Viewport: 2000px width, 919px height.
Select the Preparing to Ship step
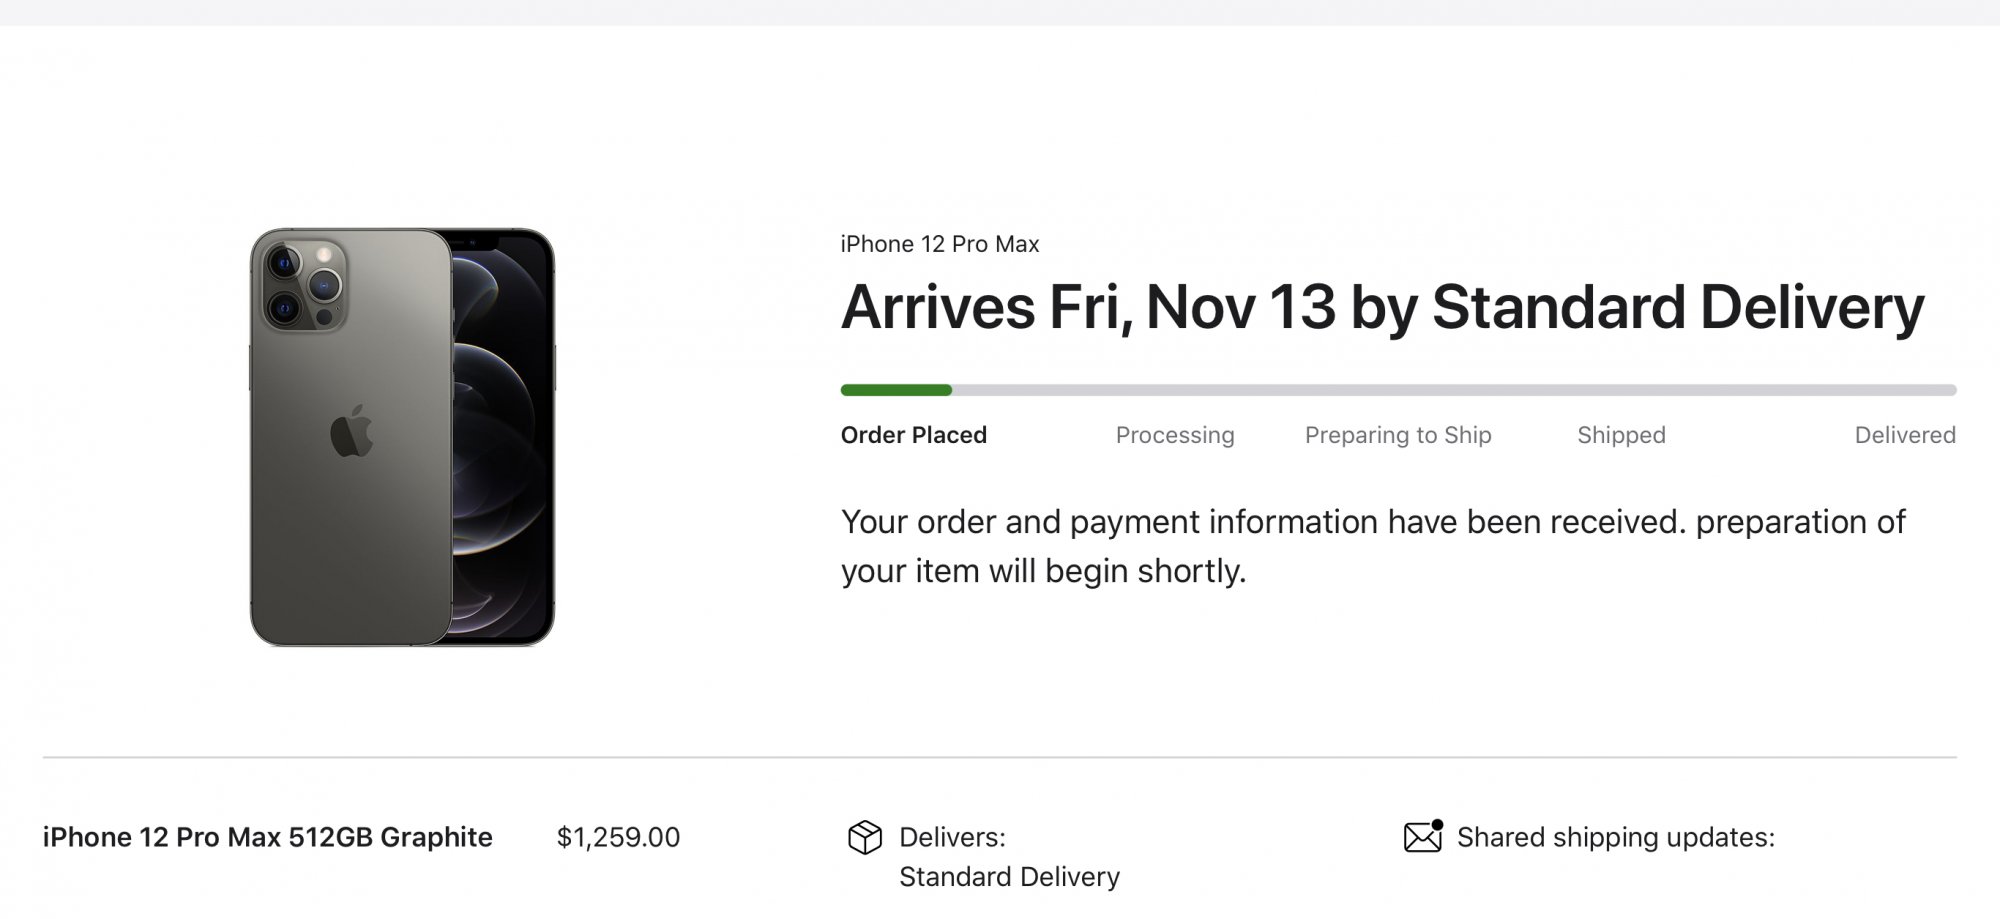click(1397, 435)
